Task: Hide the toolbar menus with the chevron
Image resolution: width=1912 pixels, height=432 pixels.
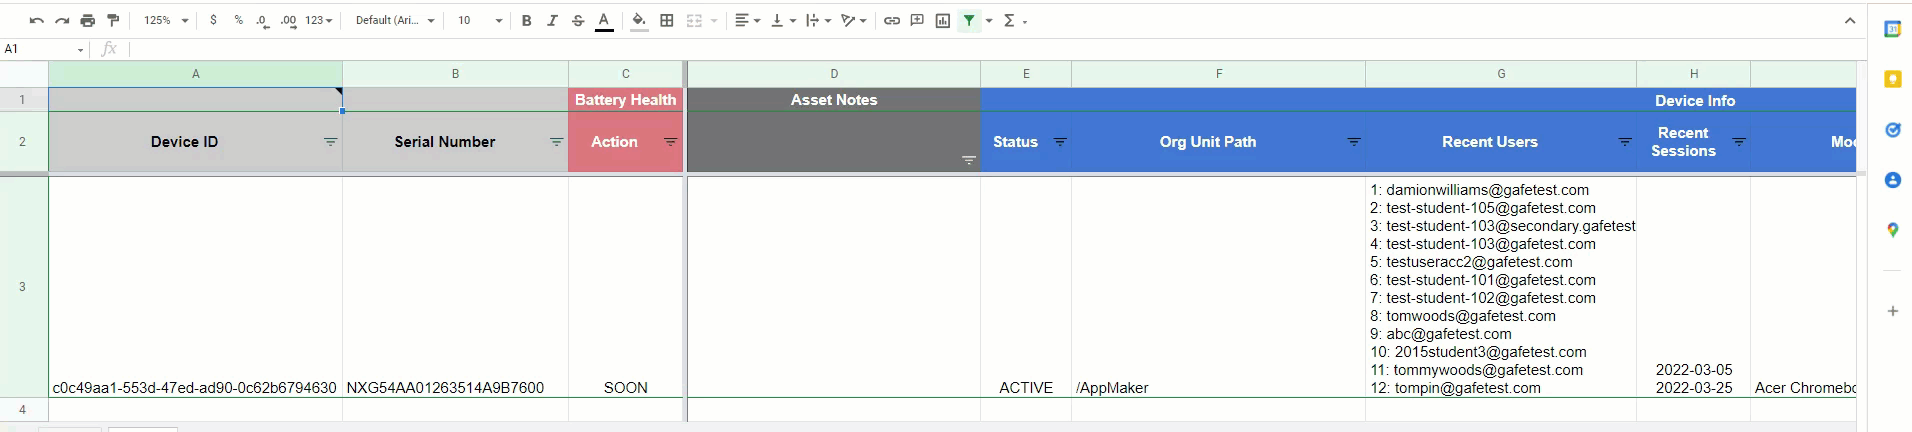Action: click(1850, 20)
